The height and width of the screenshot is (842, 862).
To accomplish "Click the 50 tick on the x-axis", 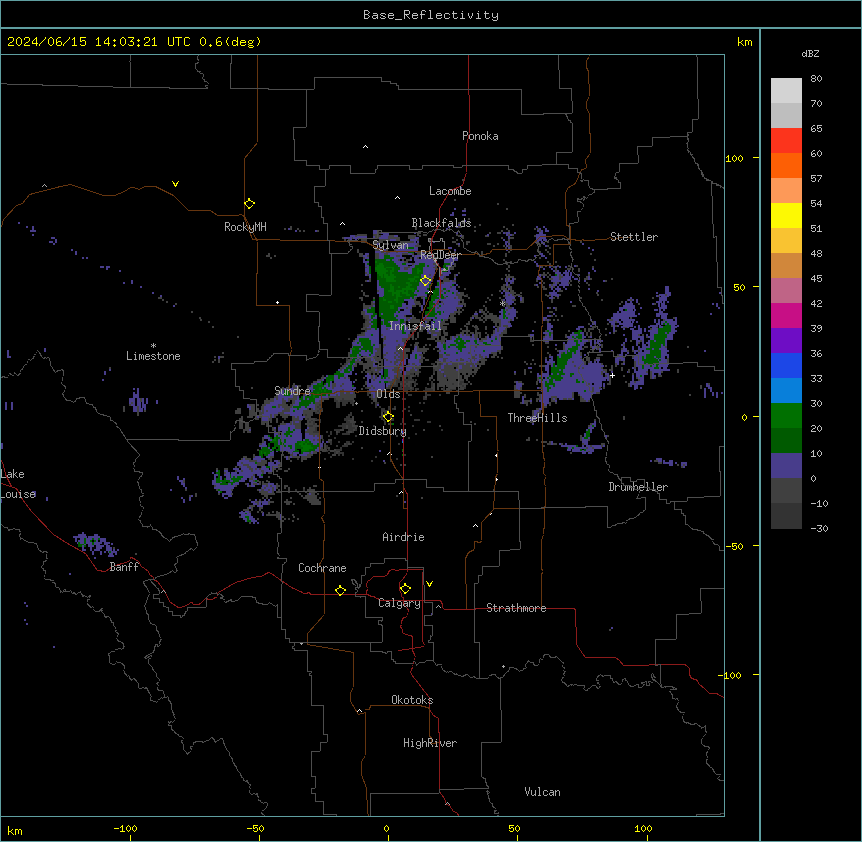I will click(514, 828).
